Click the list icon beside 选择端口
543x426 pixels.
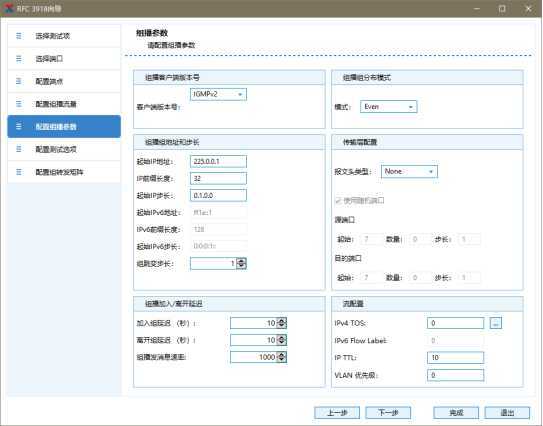(19, 59)
